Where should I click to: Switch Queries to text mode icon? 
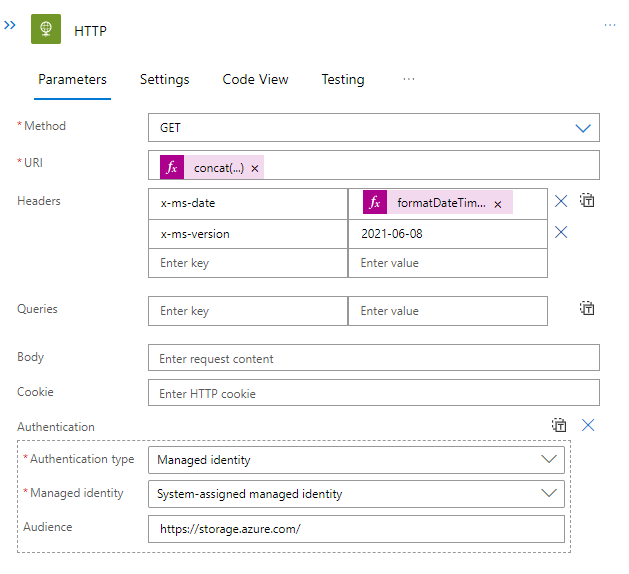coord(588,309)
